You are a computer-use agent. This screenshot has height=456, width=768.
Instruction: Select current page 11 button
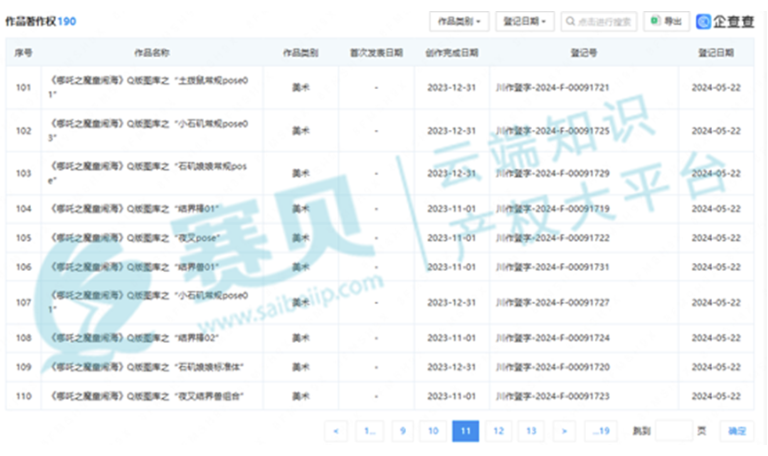tap(465, 431)
